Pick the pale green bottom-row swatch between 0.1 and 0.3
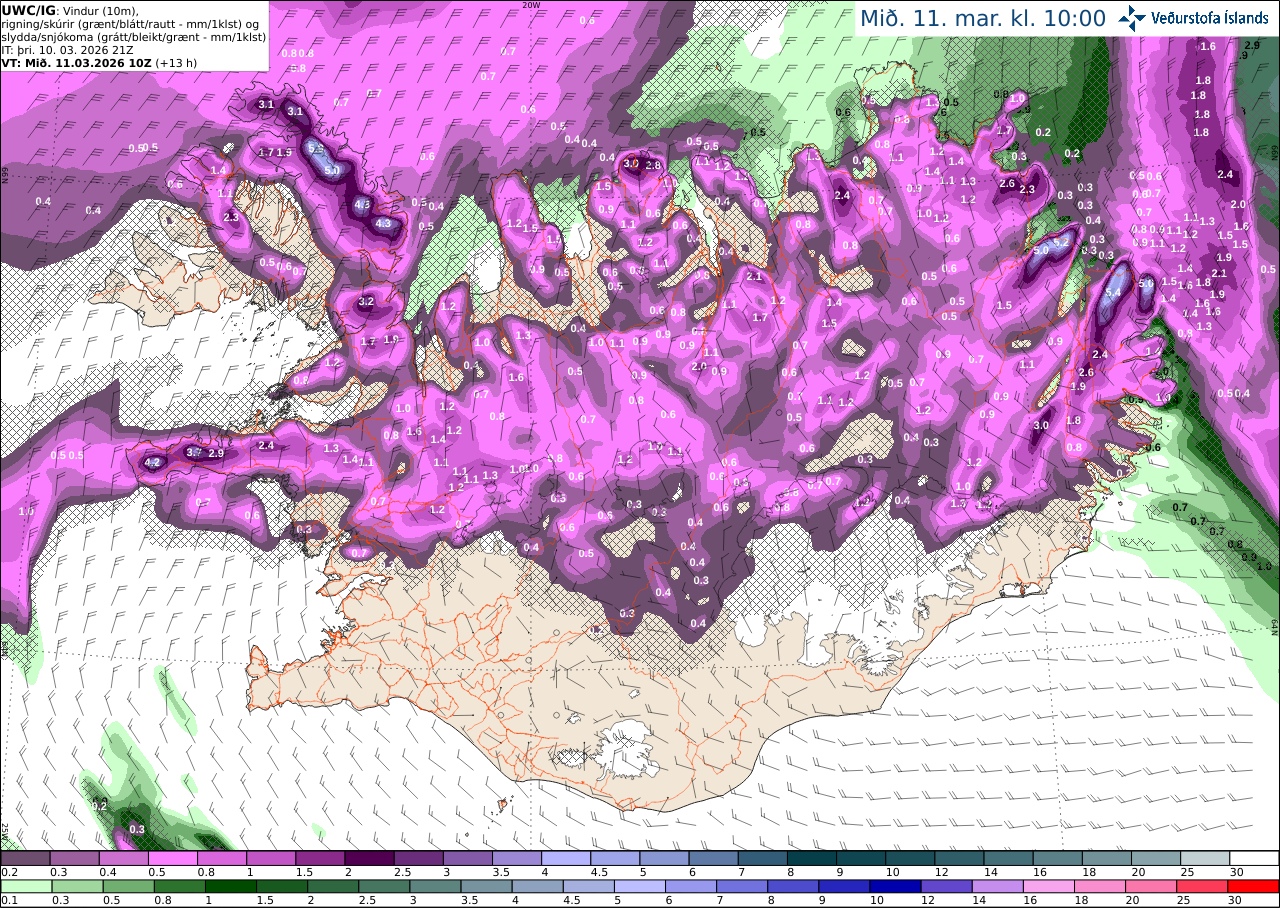Viewport: 1280px width, 908px height. 25,886
